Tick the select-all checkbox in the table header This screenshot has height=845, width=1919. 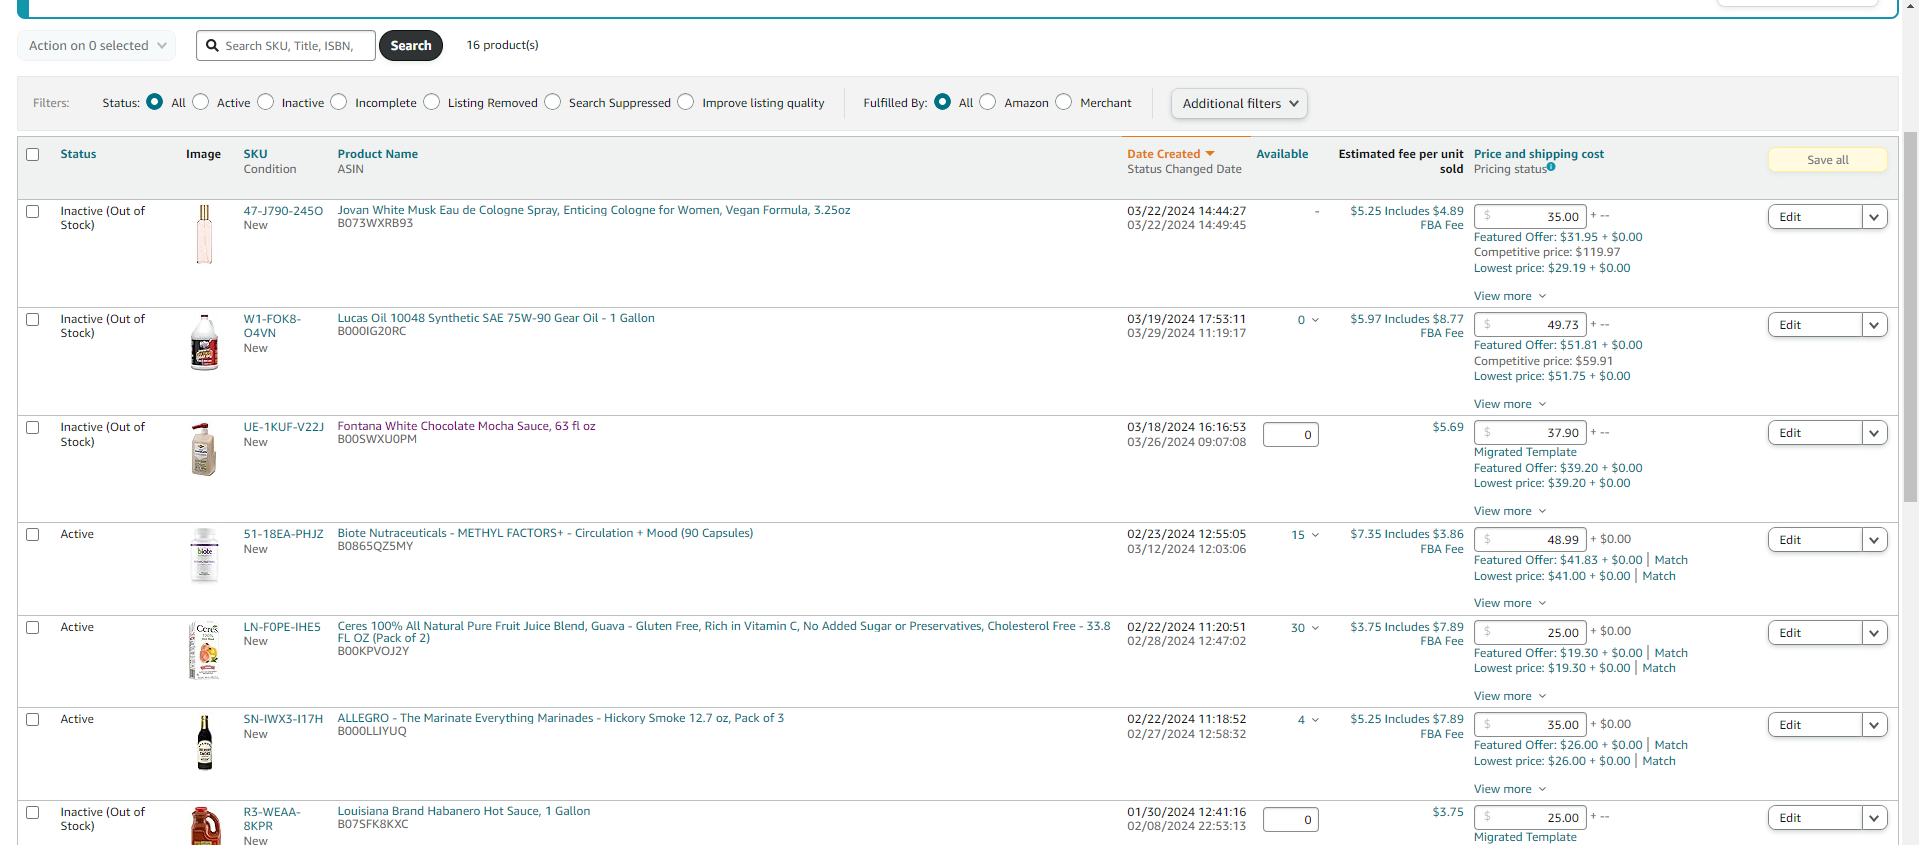[33, 155]
